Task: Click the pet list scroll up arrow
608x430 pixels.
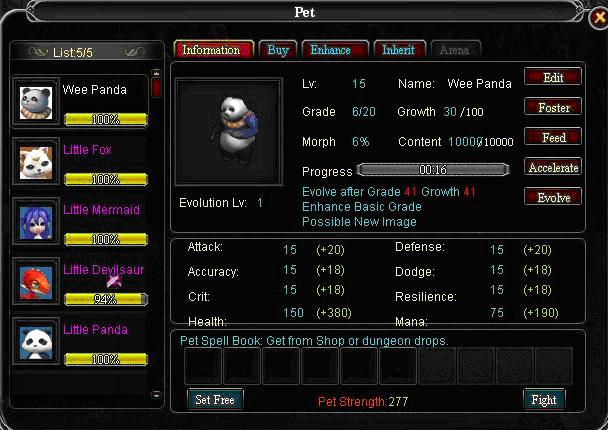Action: 156,73
